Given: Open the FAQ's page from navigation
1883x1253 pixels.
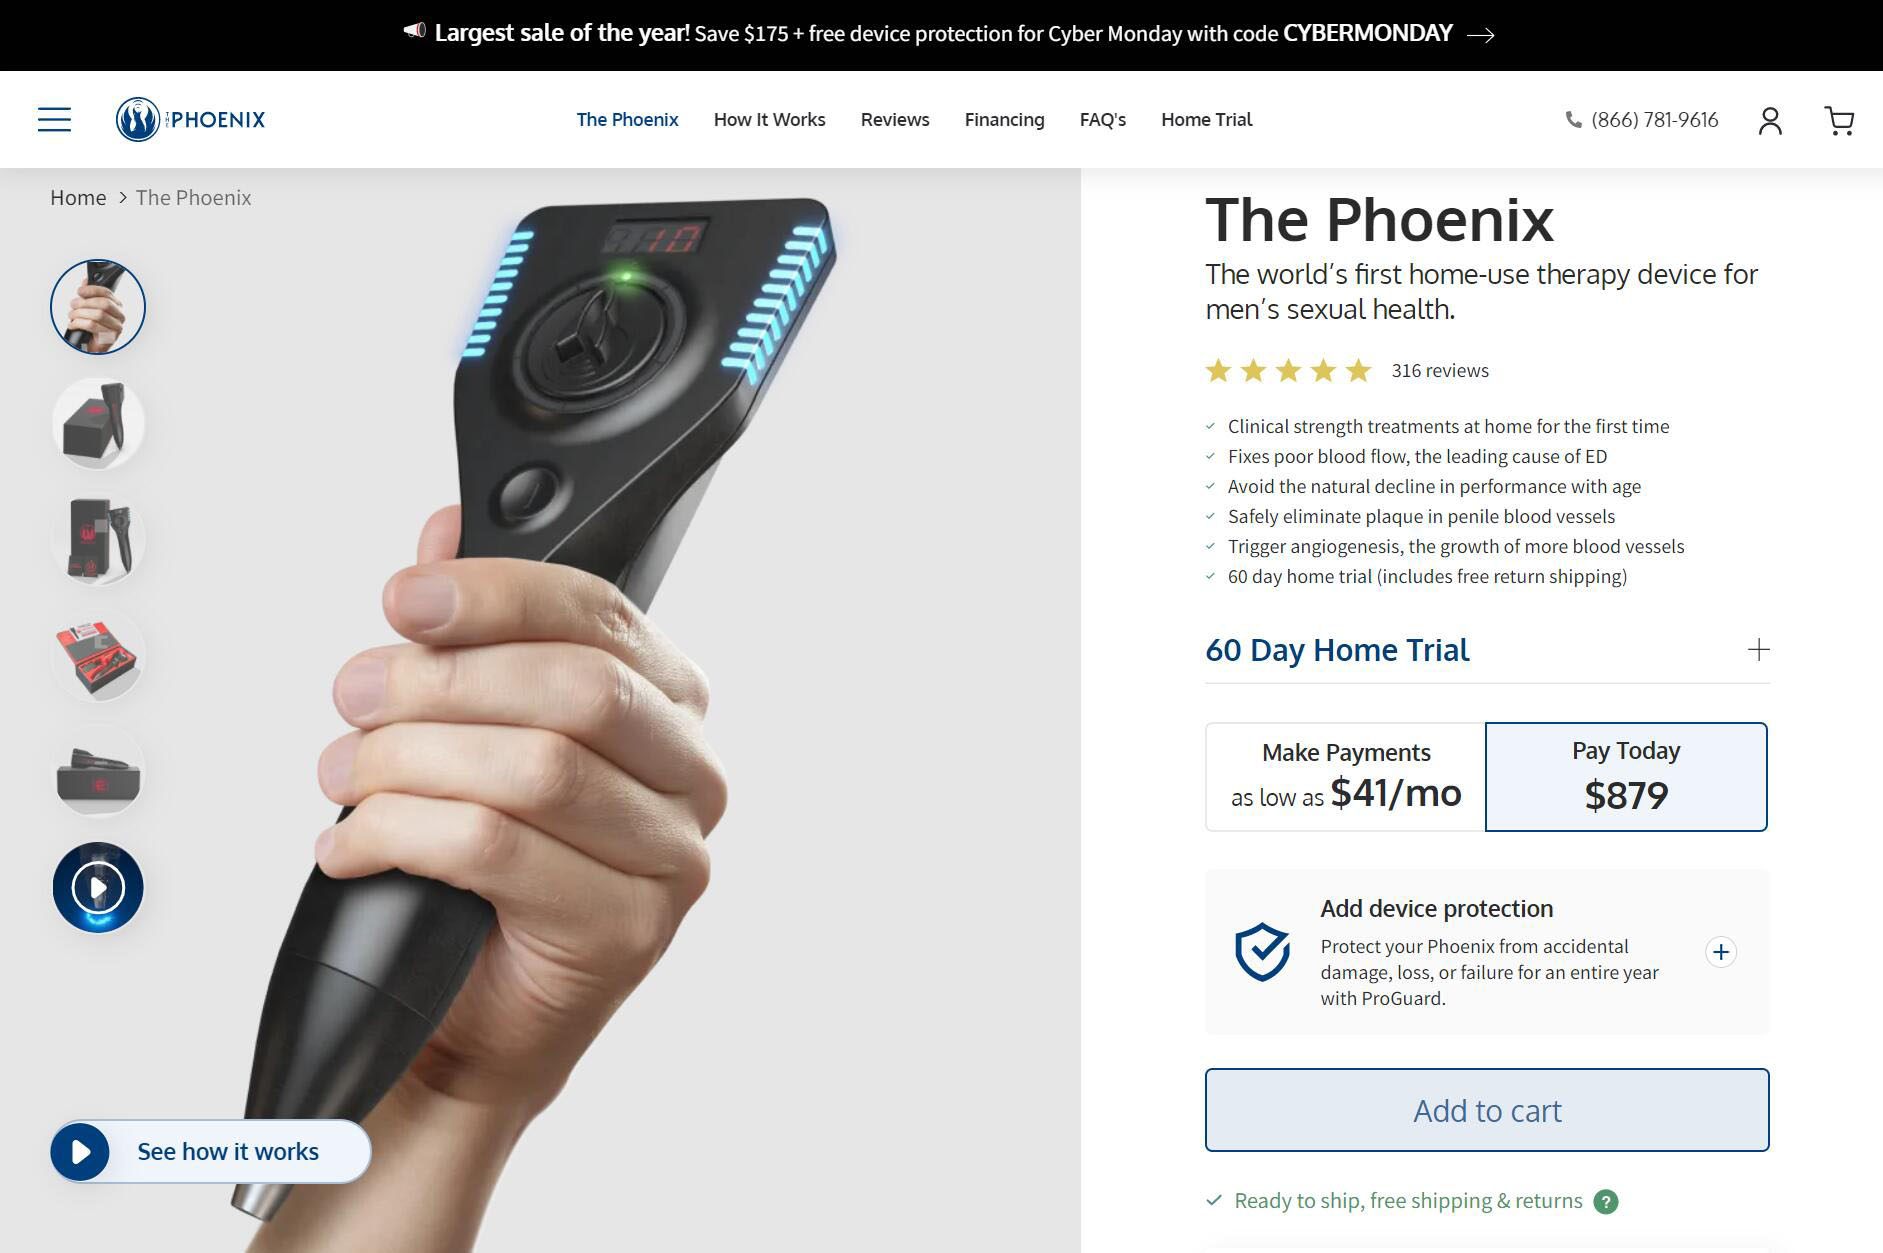Looking at the screenshot, I should 1102,120.
